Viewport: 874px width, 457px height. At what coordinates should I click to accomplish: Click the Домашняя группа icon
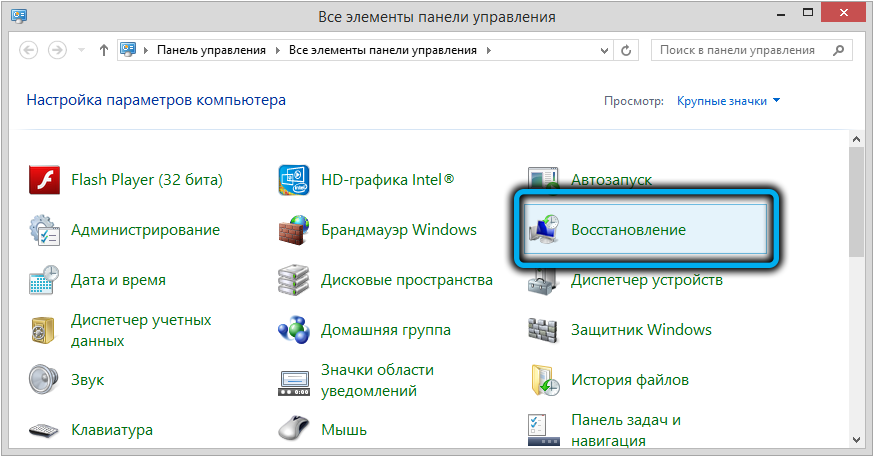click(294, 330)
